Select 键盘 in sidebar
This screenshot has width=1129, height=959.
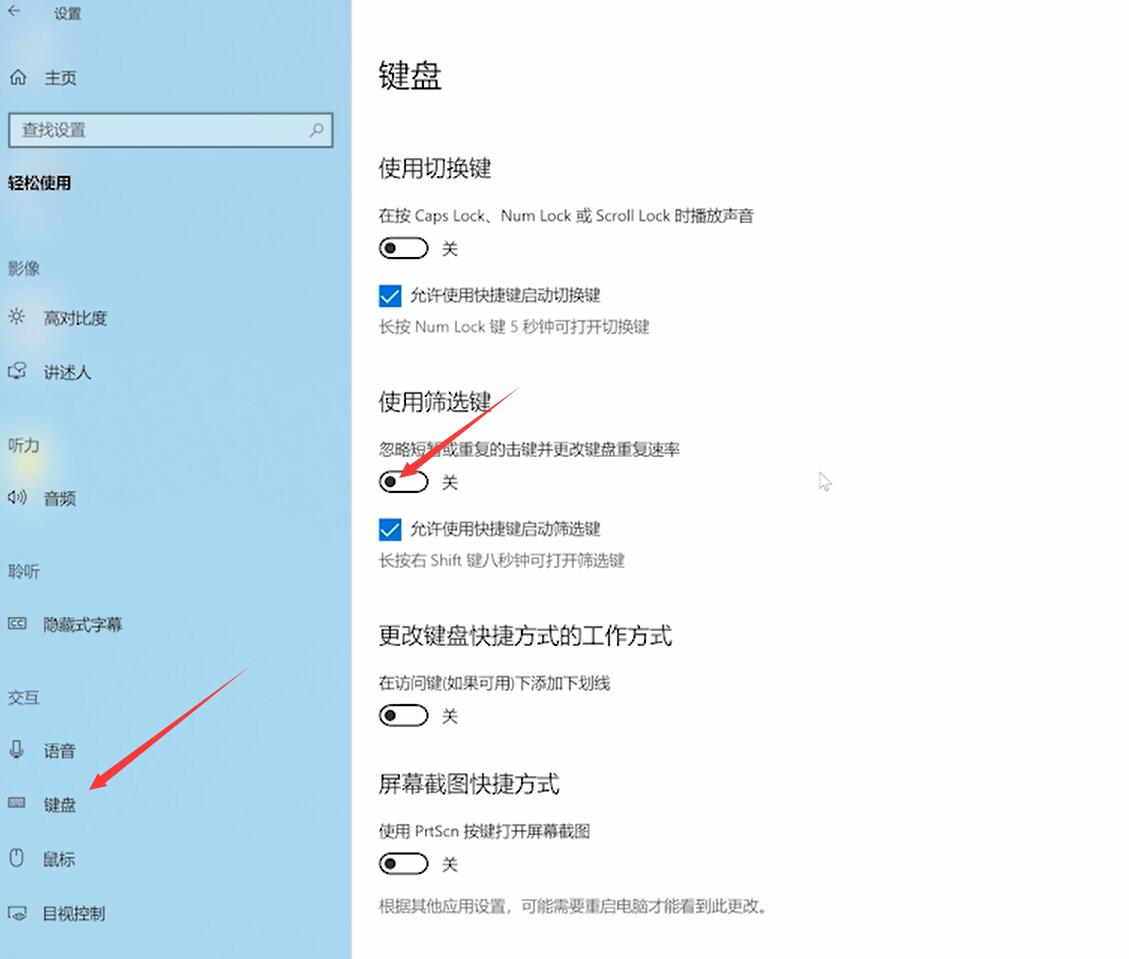pos(60,804)
